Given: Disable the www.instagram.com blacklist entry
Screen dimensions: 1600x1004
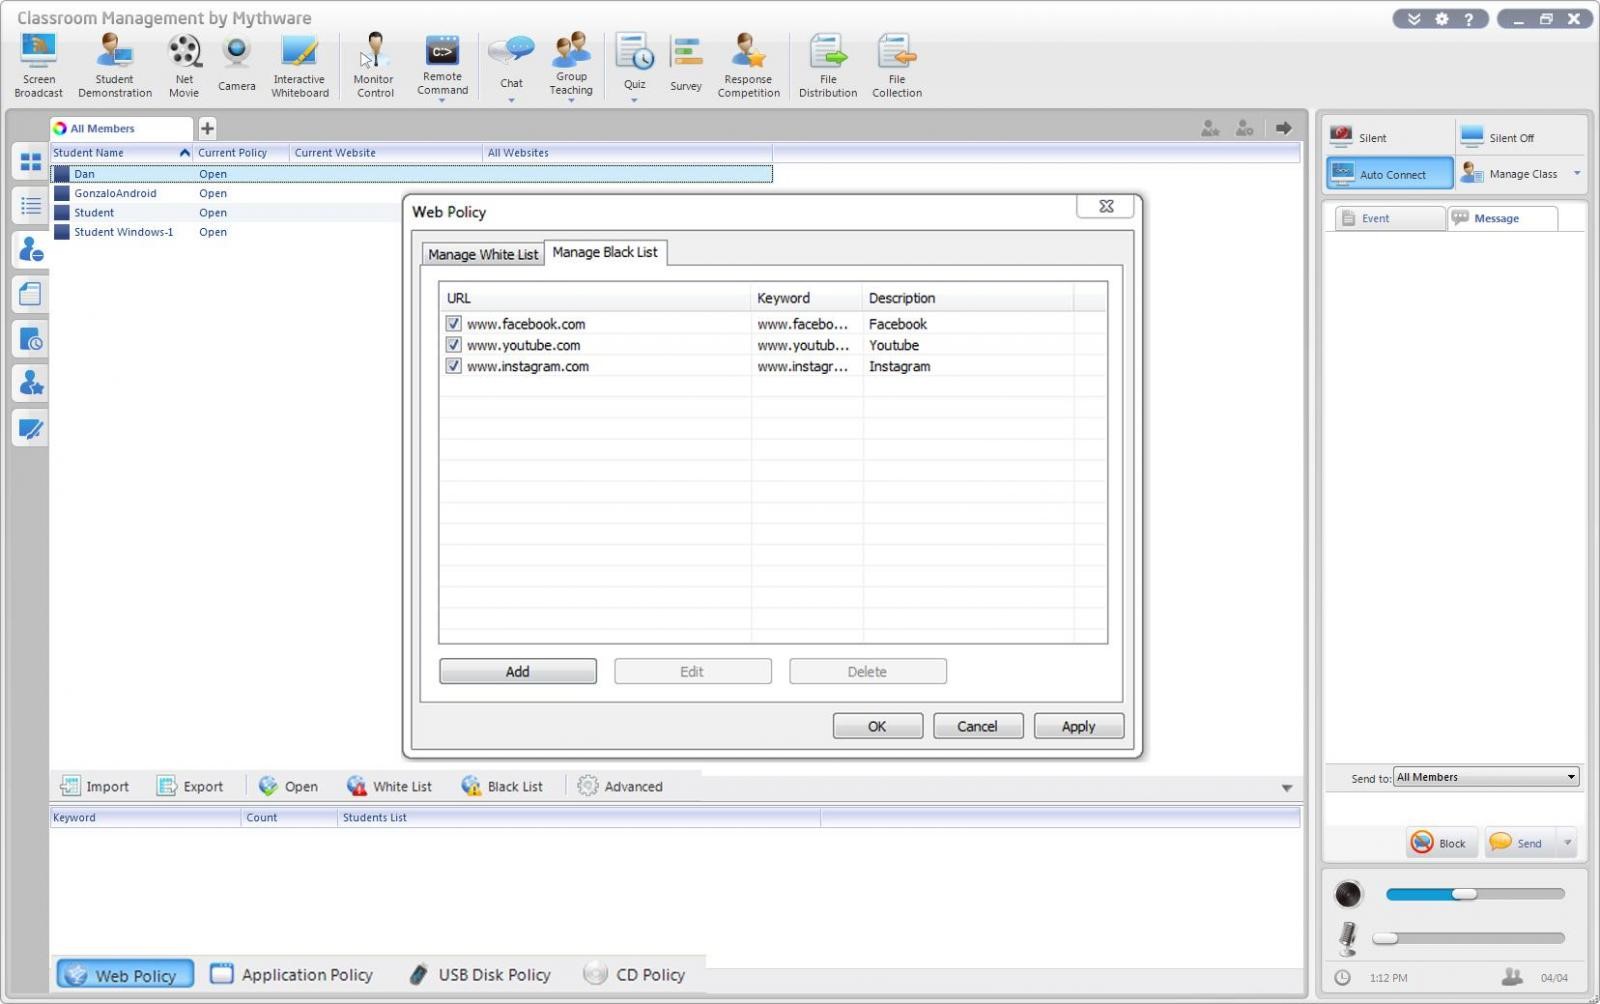Looking at the screenshot, I should coord(453,366).
